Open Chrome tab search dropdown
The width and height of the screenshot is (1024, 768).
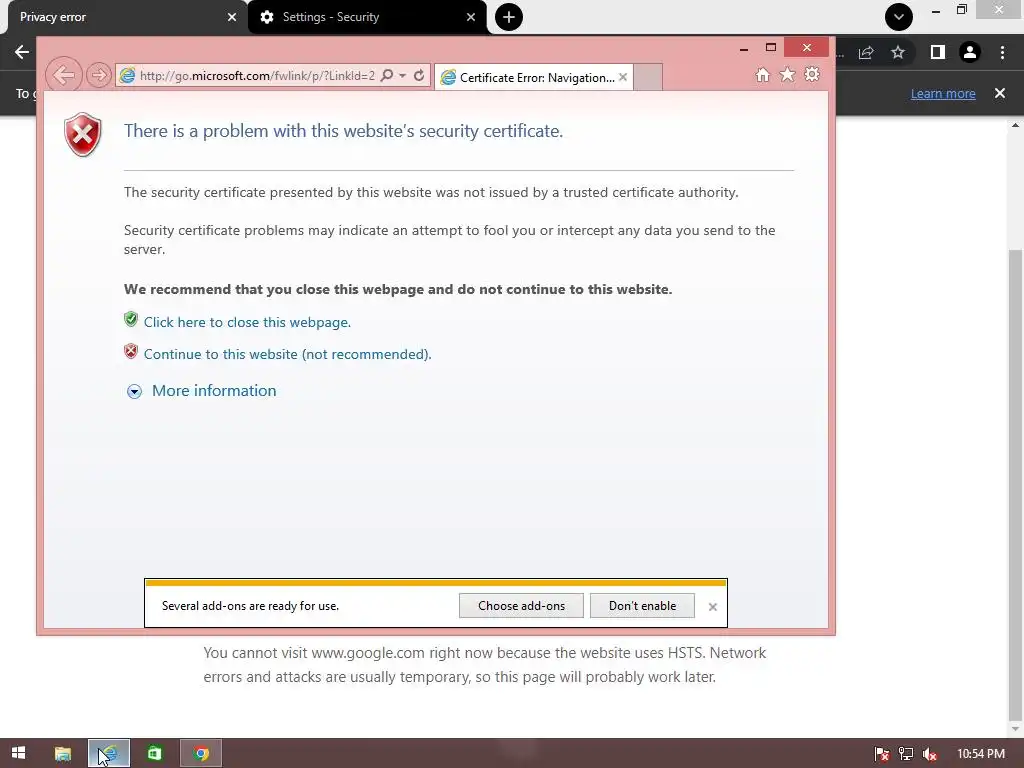point(899,17)
